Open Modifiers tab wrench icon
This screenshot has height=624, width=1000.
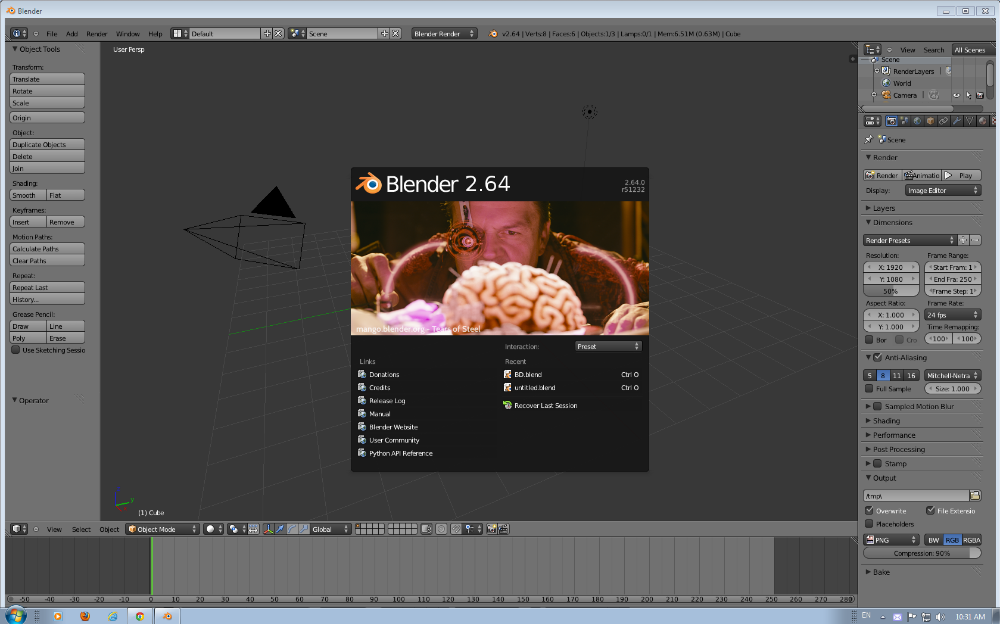click(957, 121)
